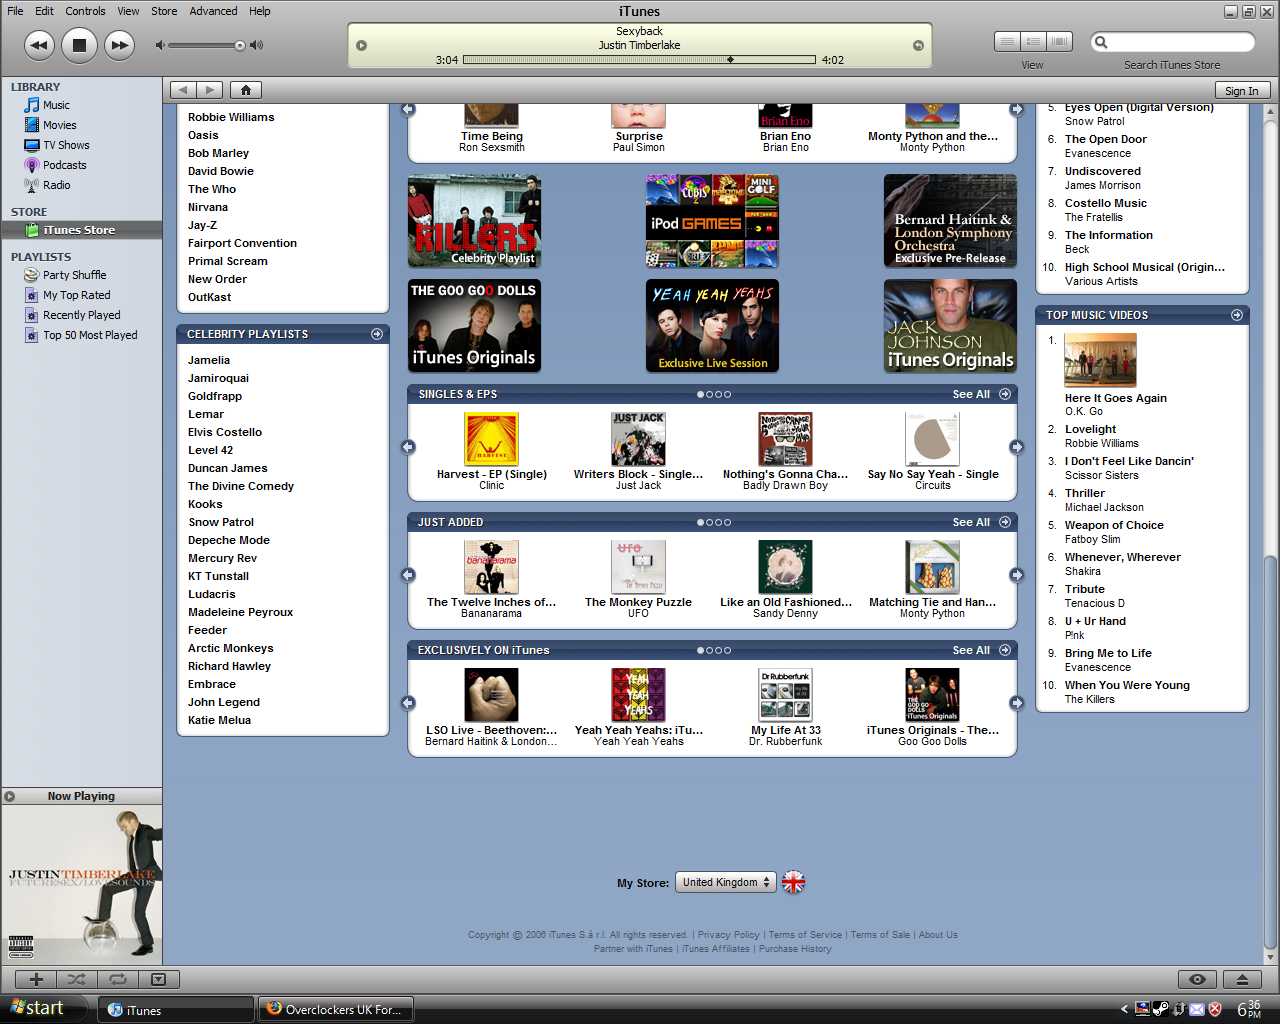Toggle the artwork viewer button
This screenshot has height=1024, width=1280.
(x=158, y=980)
